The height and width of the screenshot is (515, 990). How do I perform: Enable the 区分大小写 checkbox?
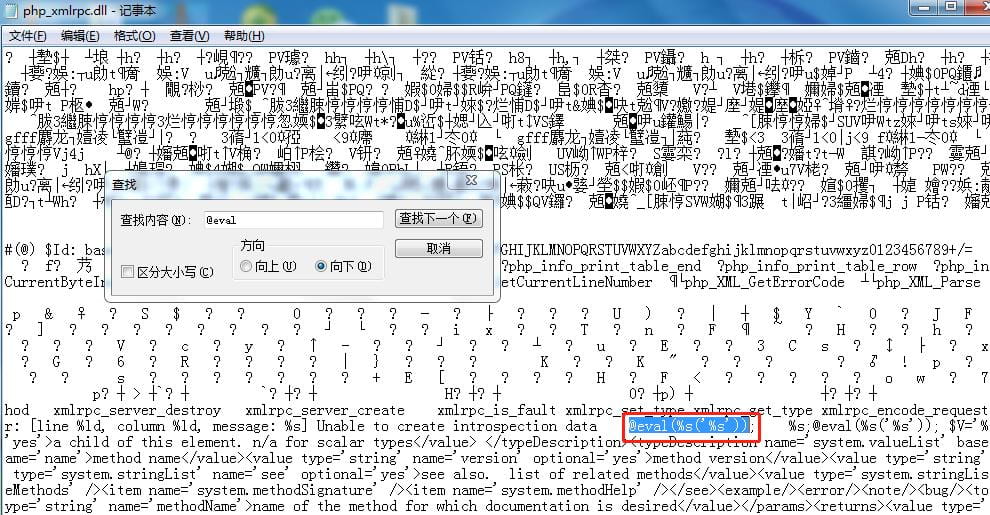[127, 271]
